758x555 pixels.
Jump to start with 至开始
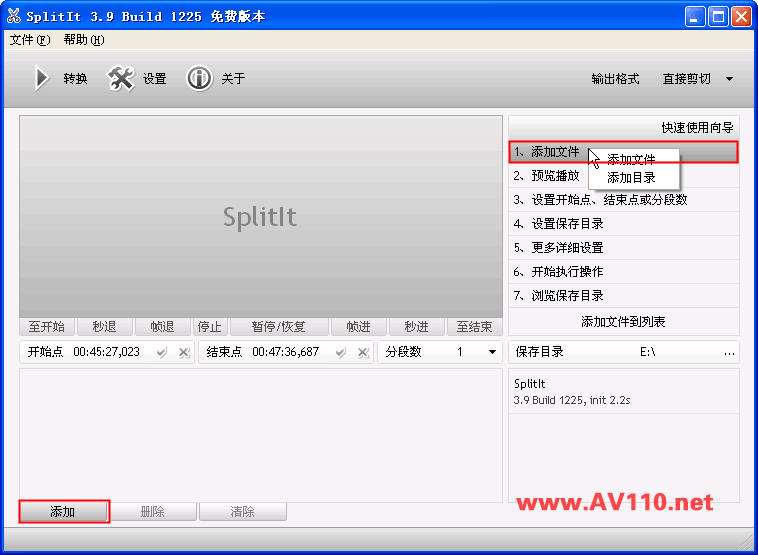click(x=47, y=327)
